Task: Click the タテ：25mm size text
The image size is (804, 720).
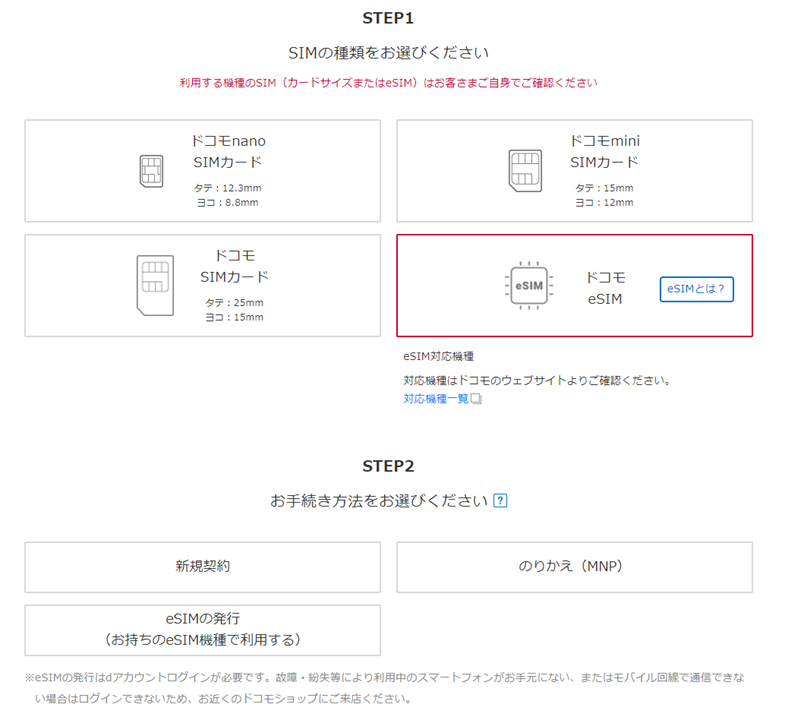Action: [x=234, y=303]
